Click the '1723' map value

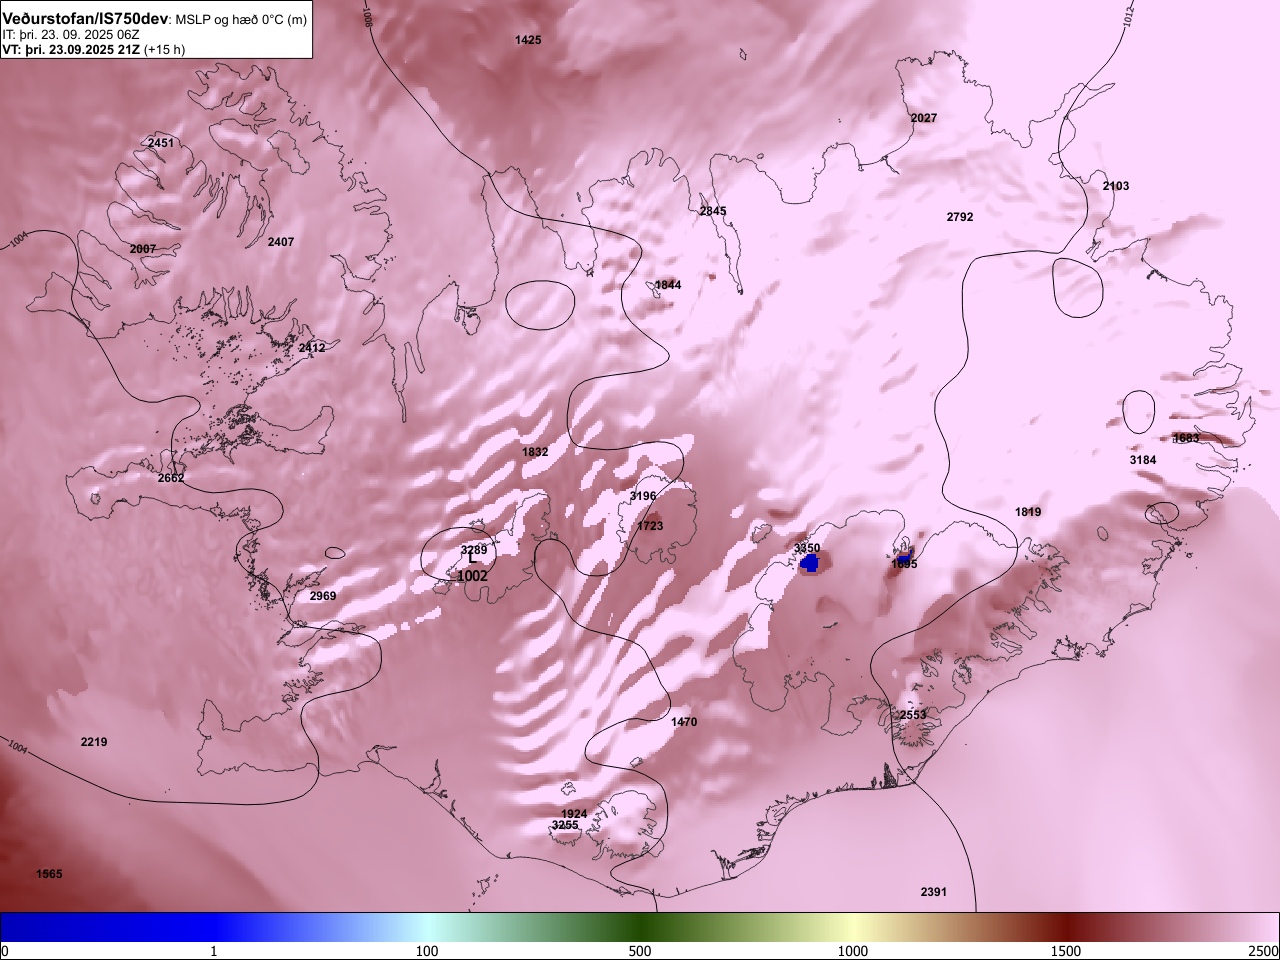pos(650,526)
